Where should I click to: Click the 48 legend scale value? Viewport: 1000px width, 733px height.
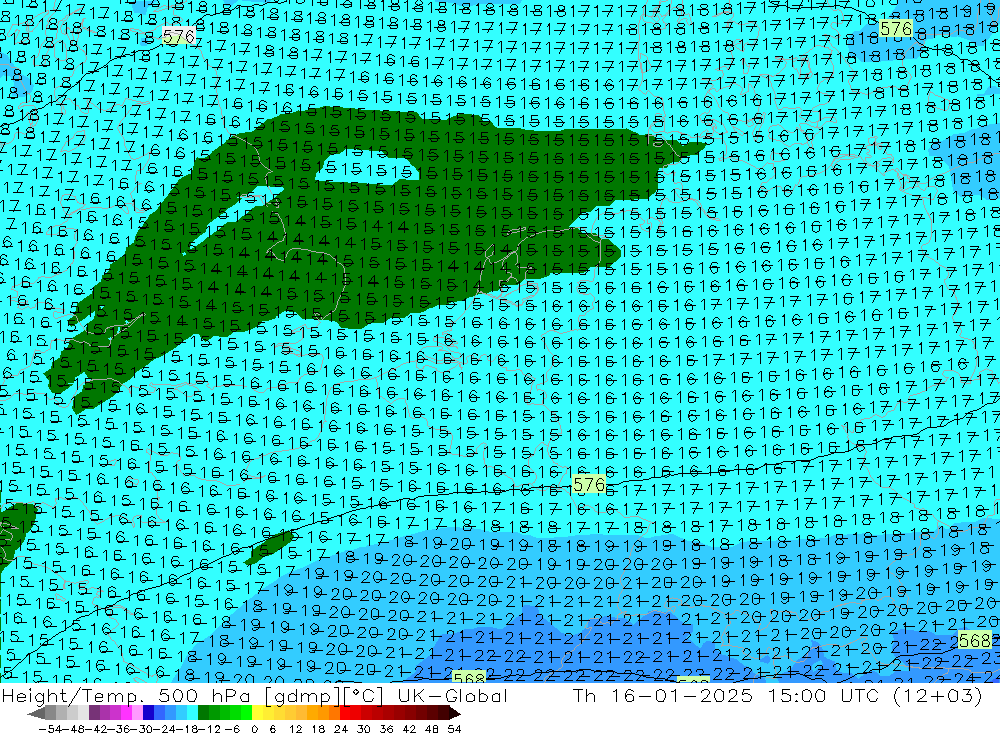pyautogui.click(x=432, y=729)
